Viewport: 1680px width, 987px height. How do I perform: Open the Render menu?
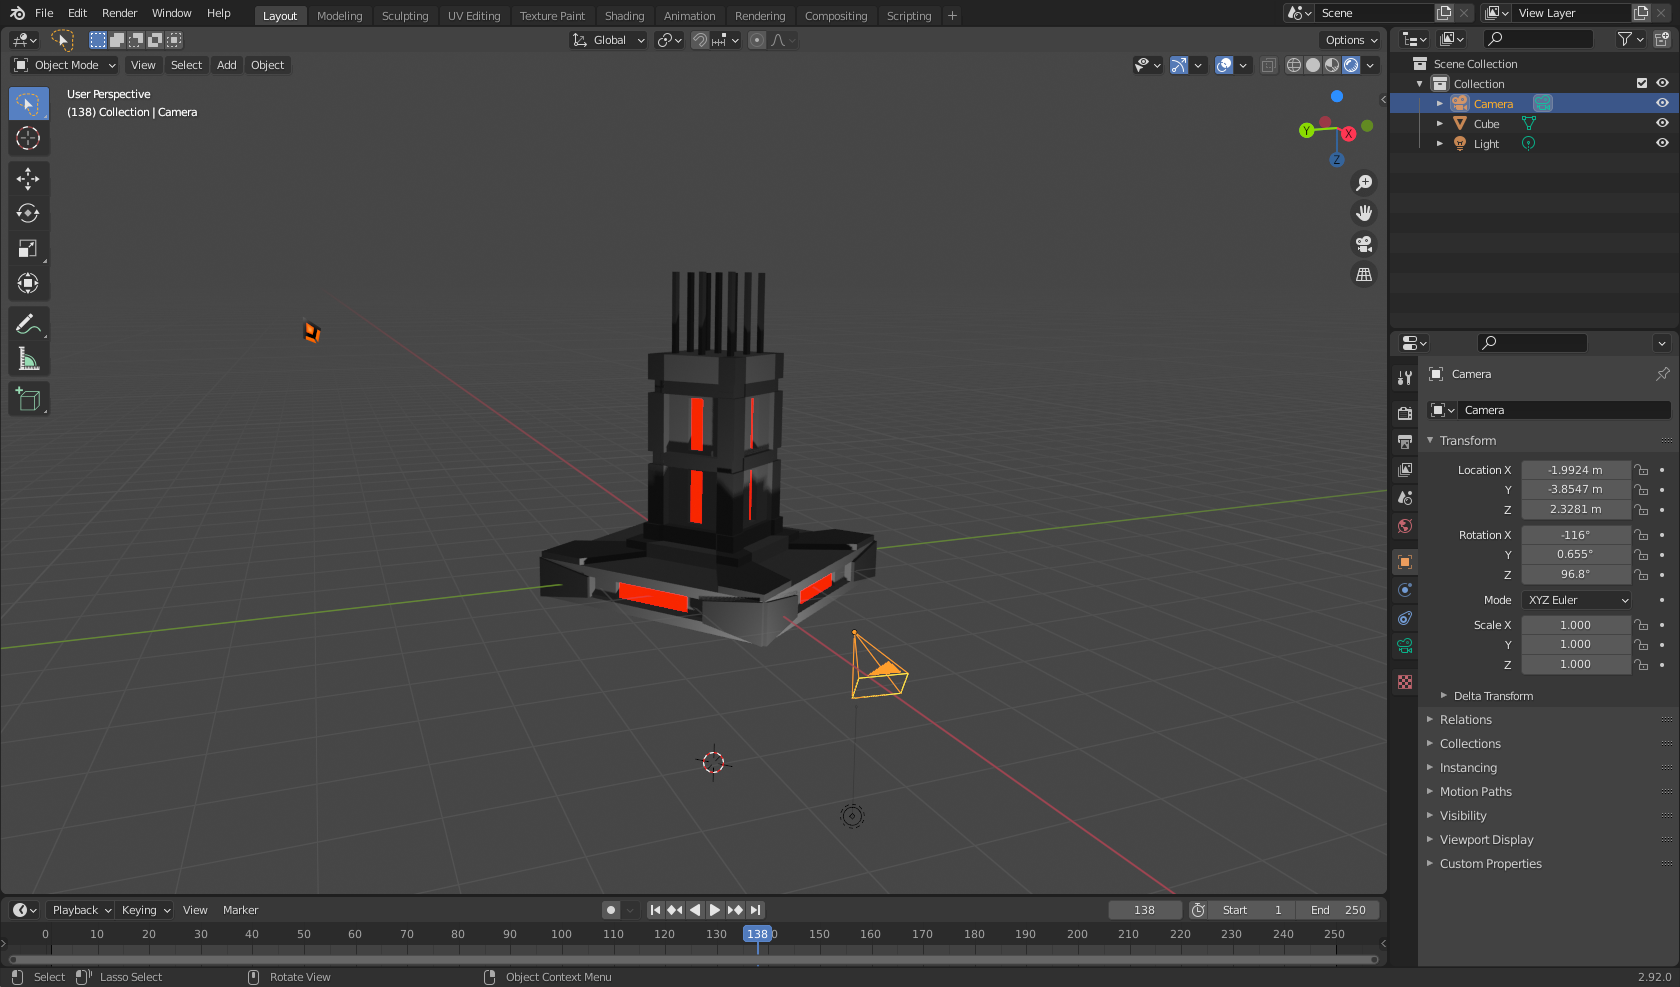[119, 13]
